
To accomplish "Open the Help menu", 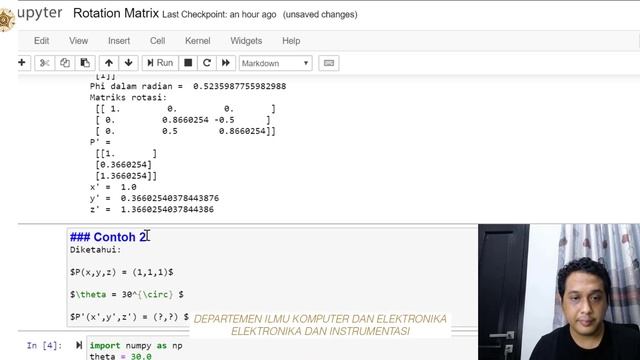I will coord(291,41).
